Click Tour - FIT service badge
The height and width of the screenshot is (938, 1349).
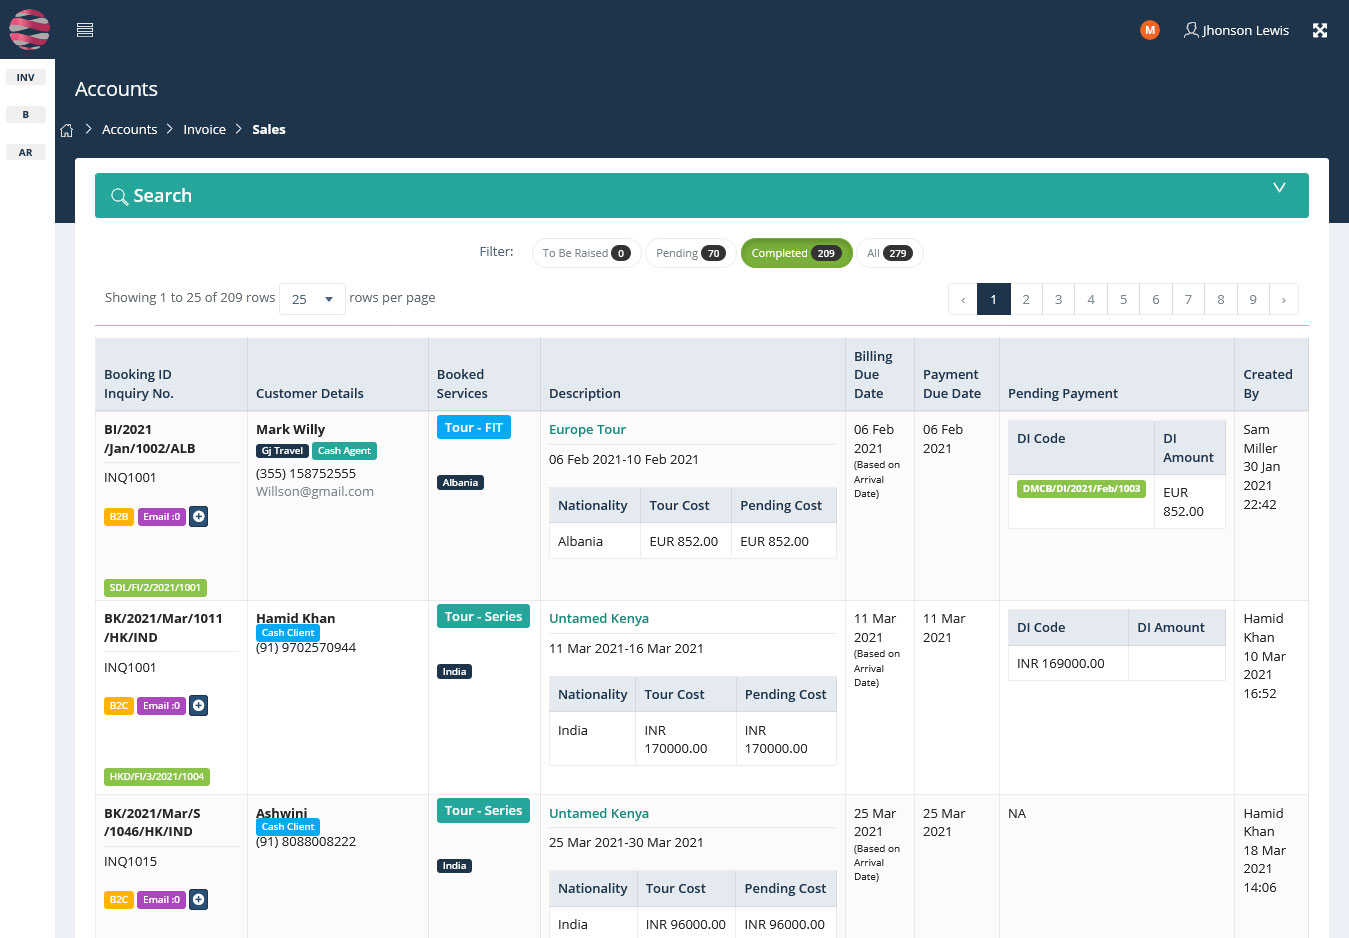474,428
